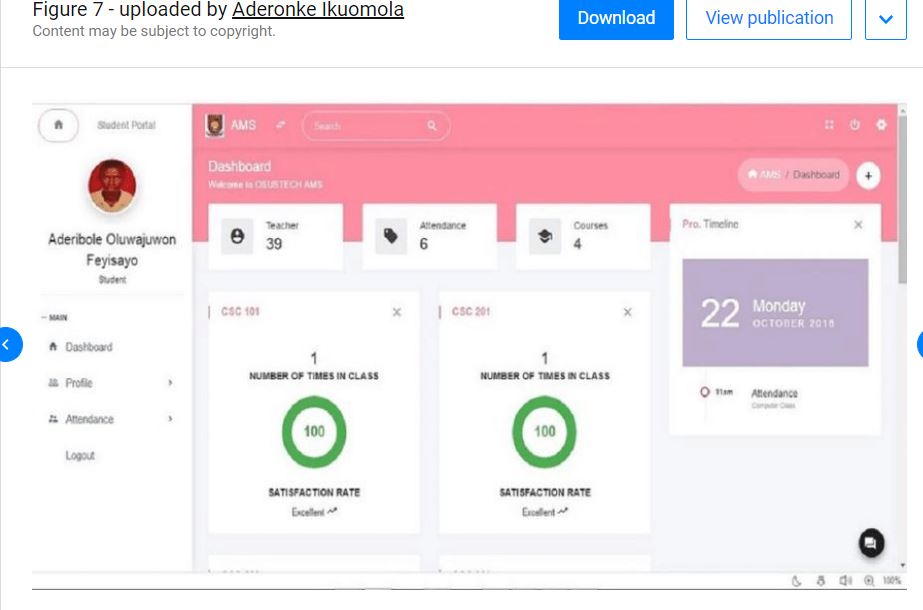
Task: Select Logout in the sidebar
Action: pyautogui.click(x=80, y=455)
